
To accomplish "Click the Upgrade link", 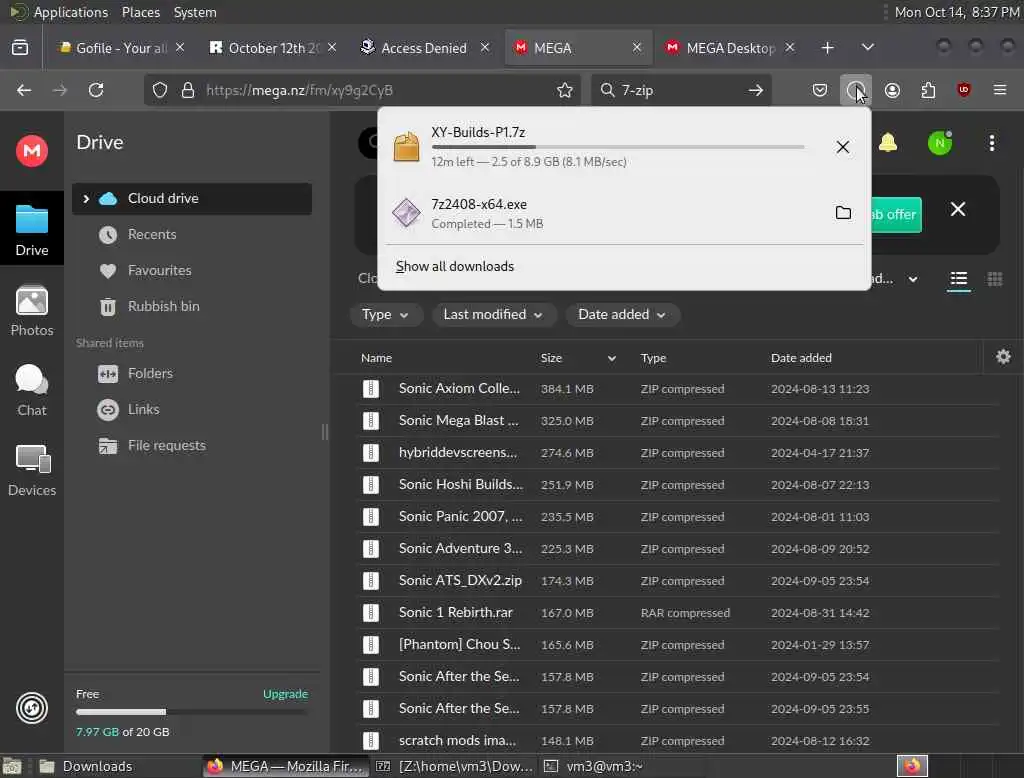I will [285, 694].
